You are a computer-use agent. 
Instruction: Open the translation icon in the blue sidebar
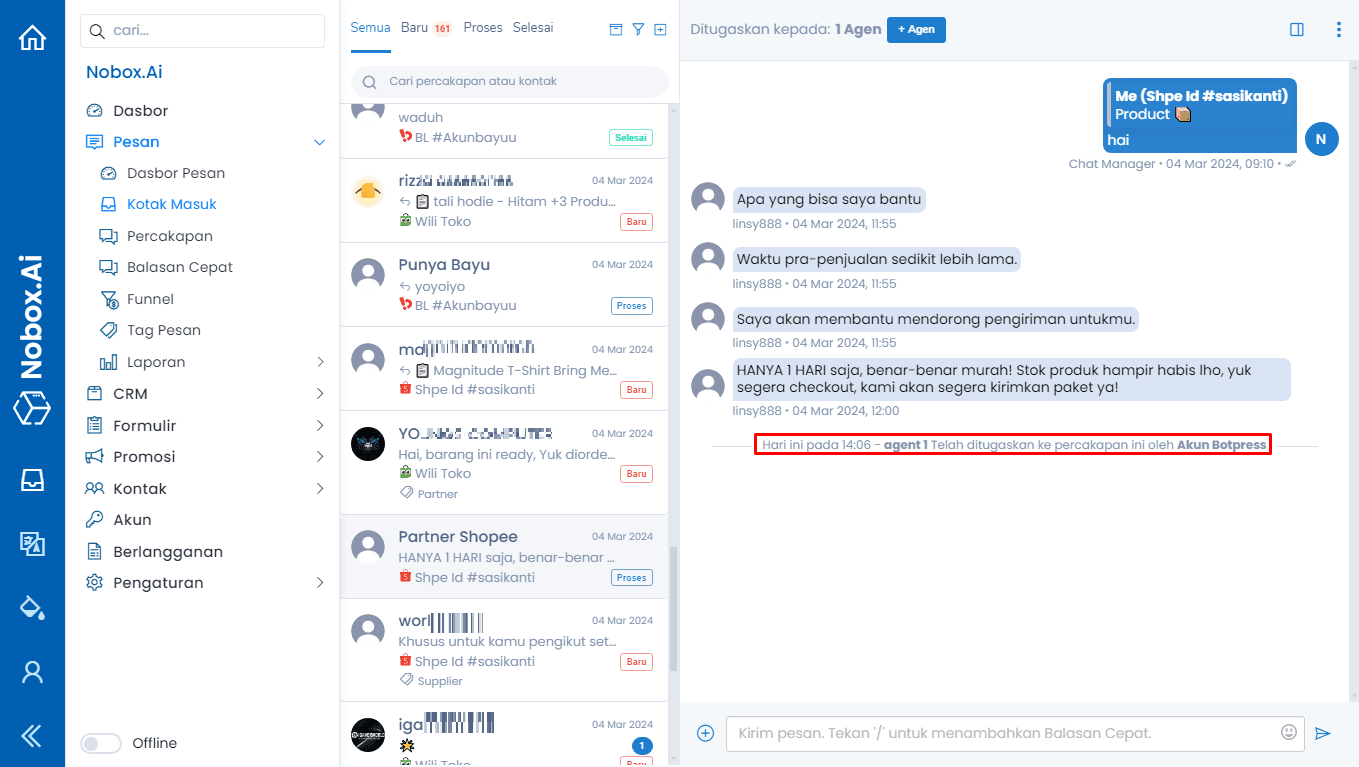tap(32, 545)
